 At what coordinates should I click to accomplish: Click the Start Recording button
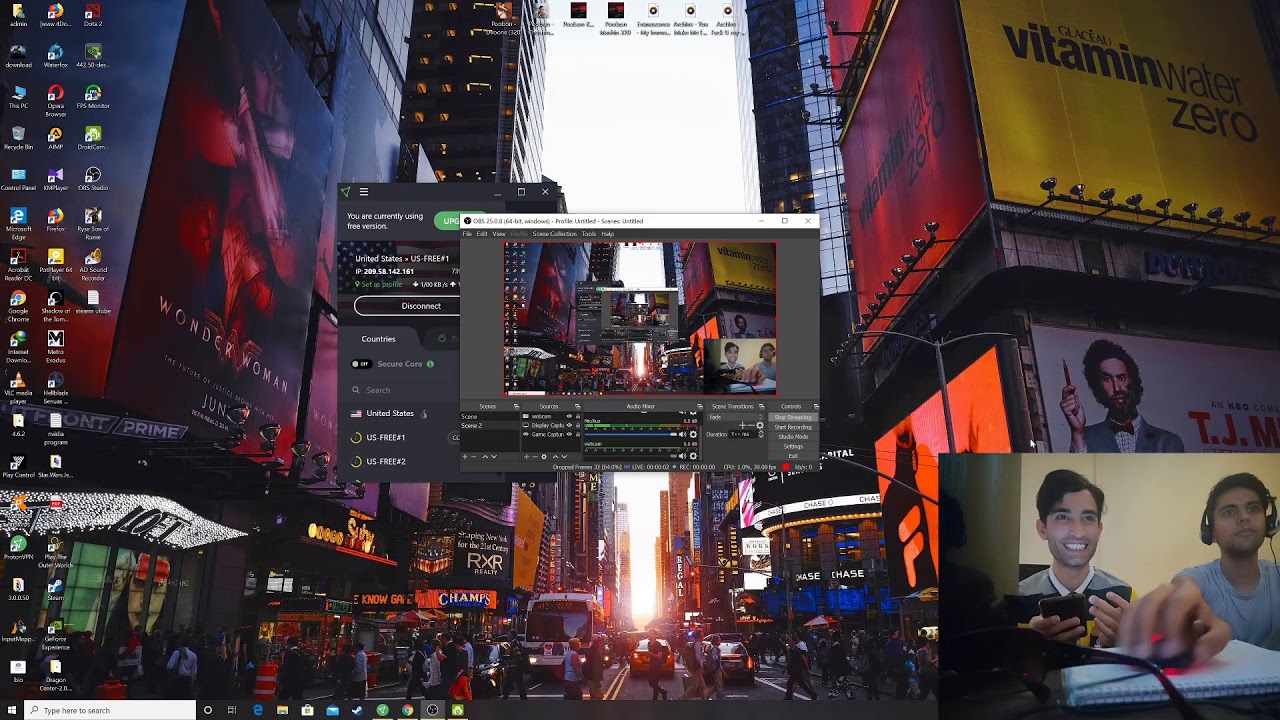pos(793,427)
